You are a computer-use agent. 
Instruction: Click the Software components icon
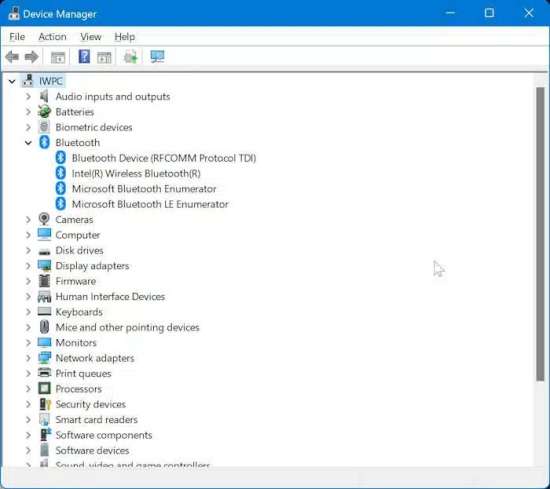[x=45, y=435]
